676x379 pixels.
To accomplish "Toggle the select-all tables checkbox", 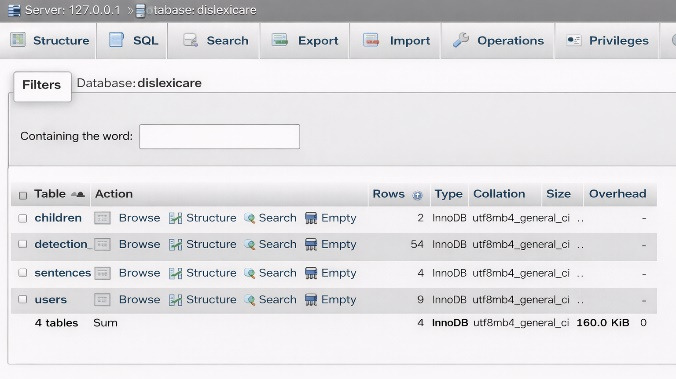I will [x=23, y=196].
